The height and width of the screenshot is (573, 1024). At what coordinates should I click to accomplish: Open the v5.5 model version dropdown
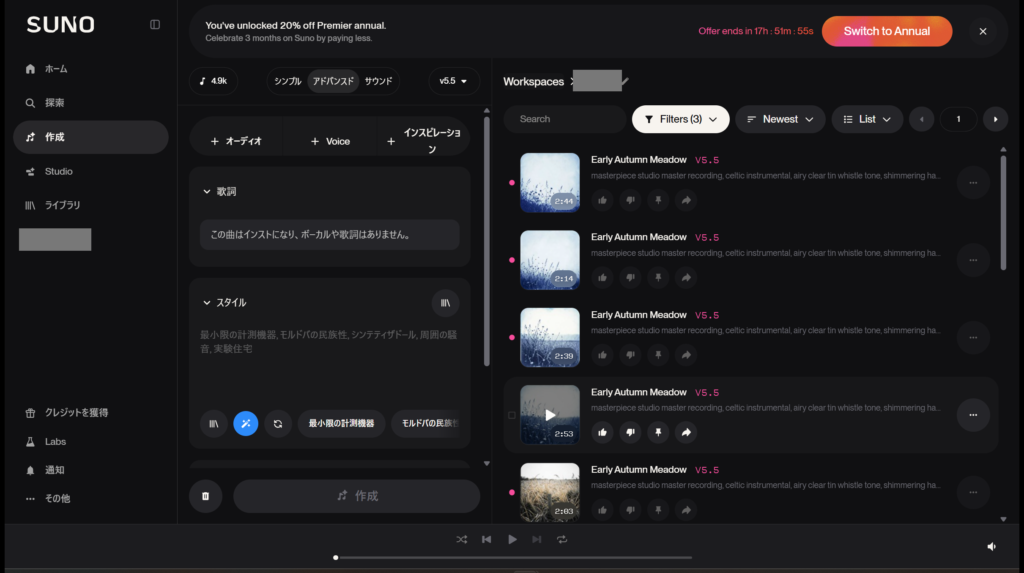point(453,81)
